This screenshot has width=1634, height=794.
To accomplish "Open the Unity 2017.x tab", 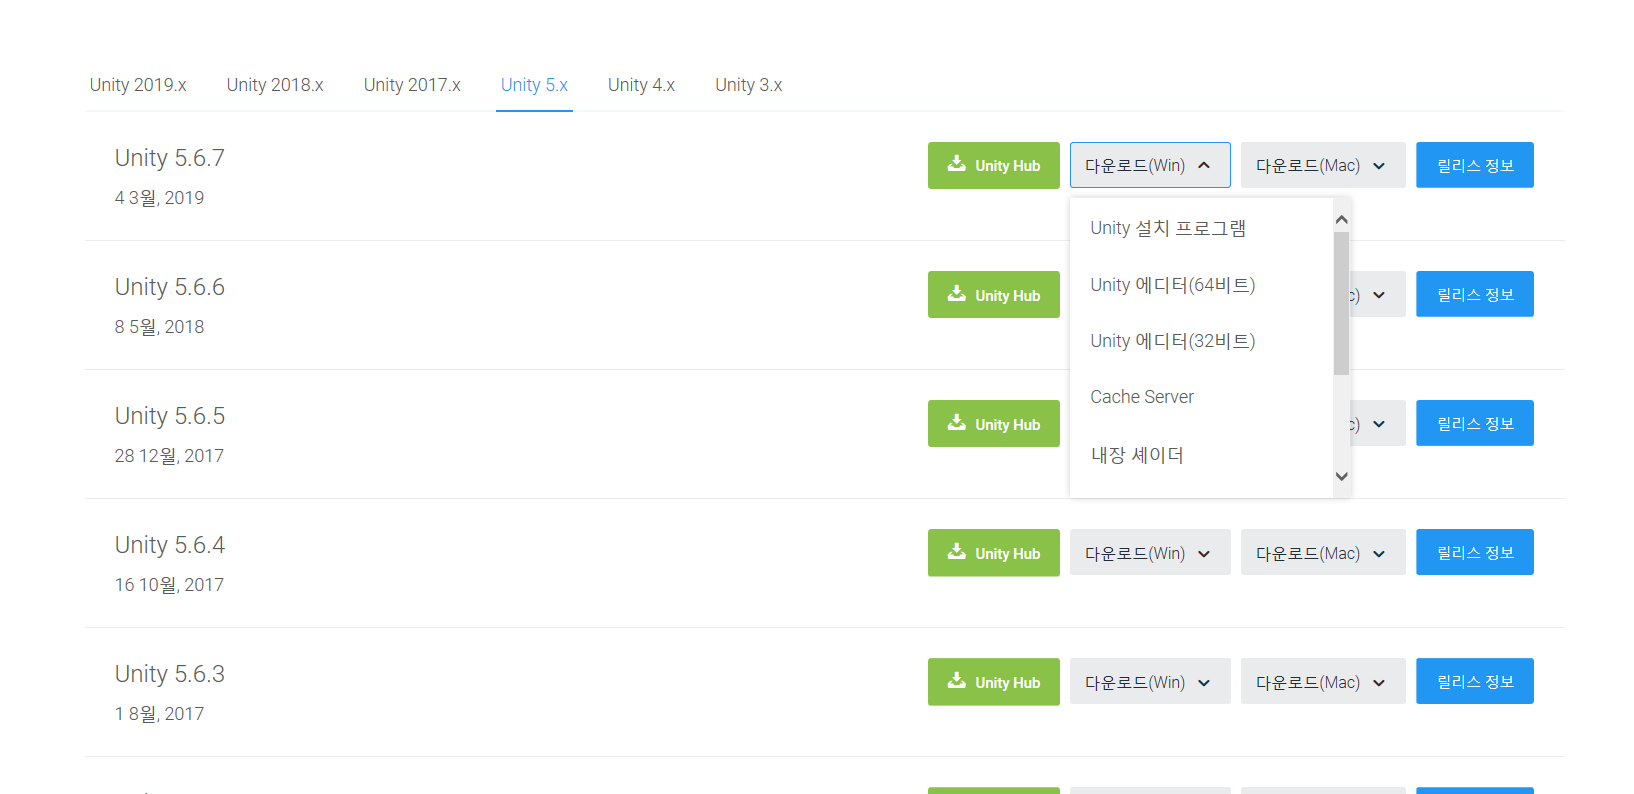I will click(x=412, y=85).
